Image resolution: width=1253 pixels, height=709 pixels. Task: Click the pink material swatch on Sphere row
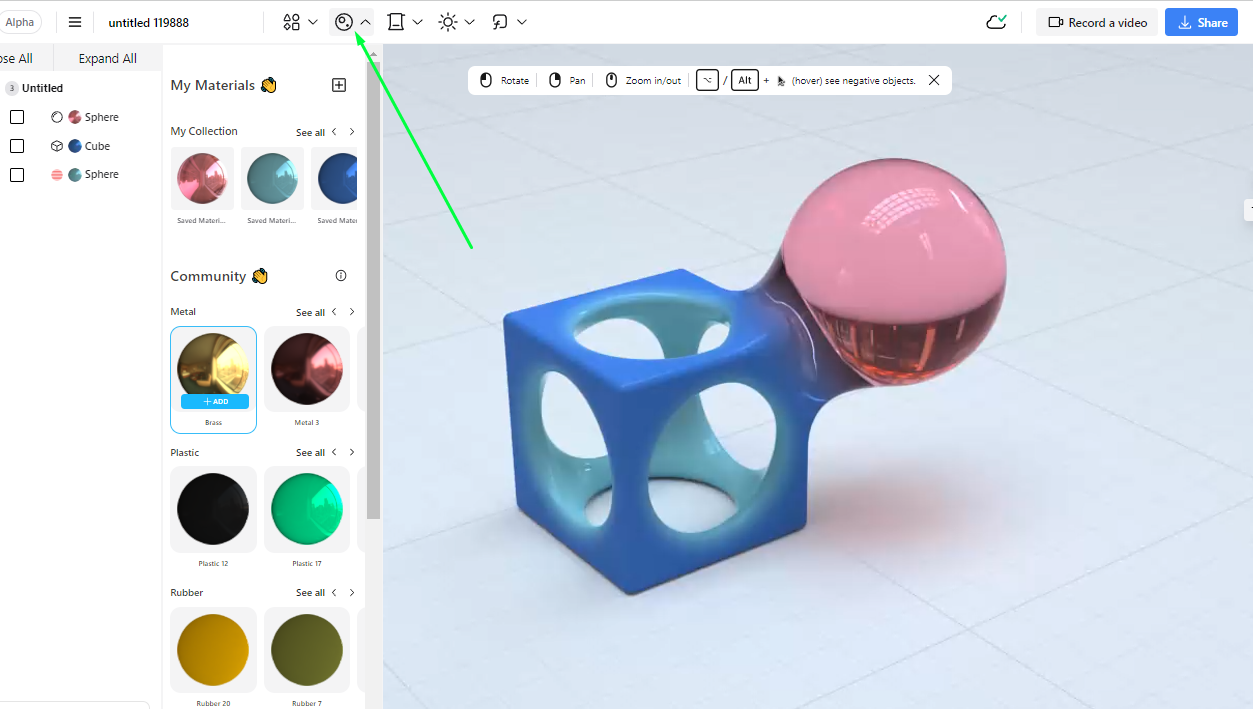[x=75, y=117]
